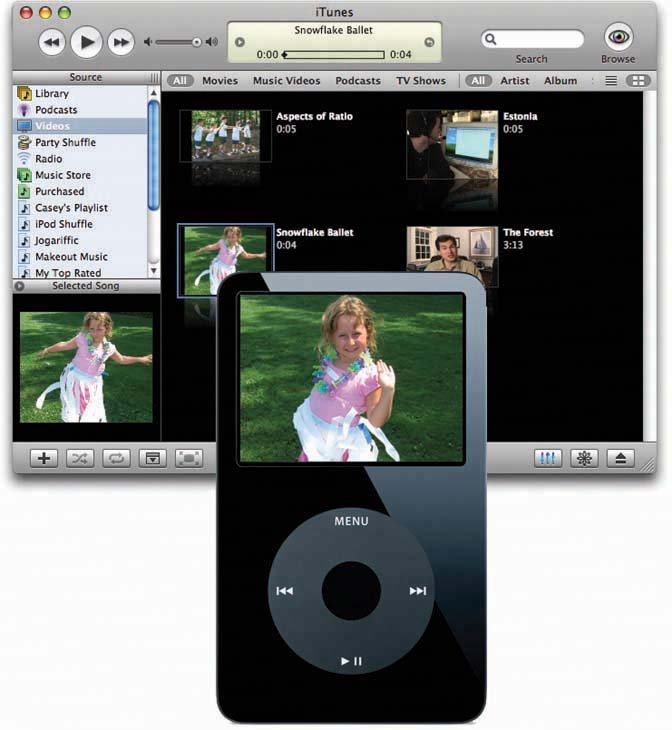Collapse the Selected Song artwork header arrow

click(x=20, y=286)
